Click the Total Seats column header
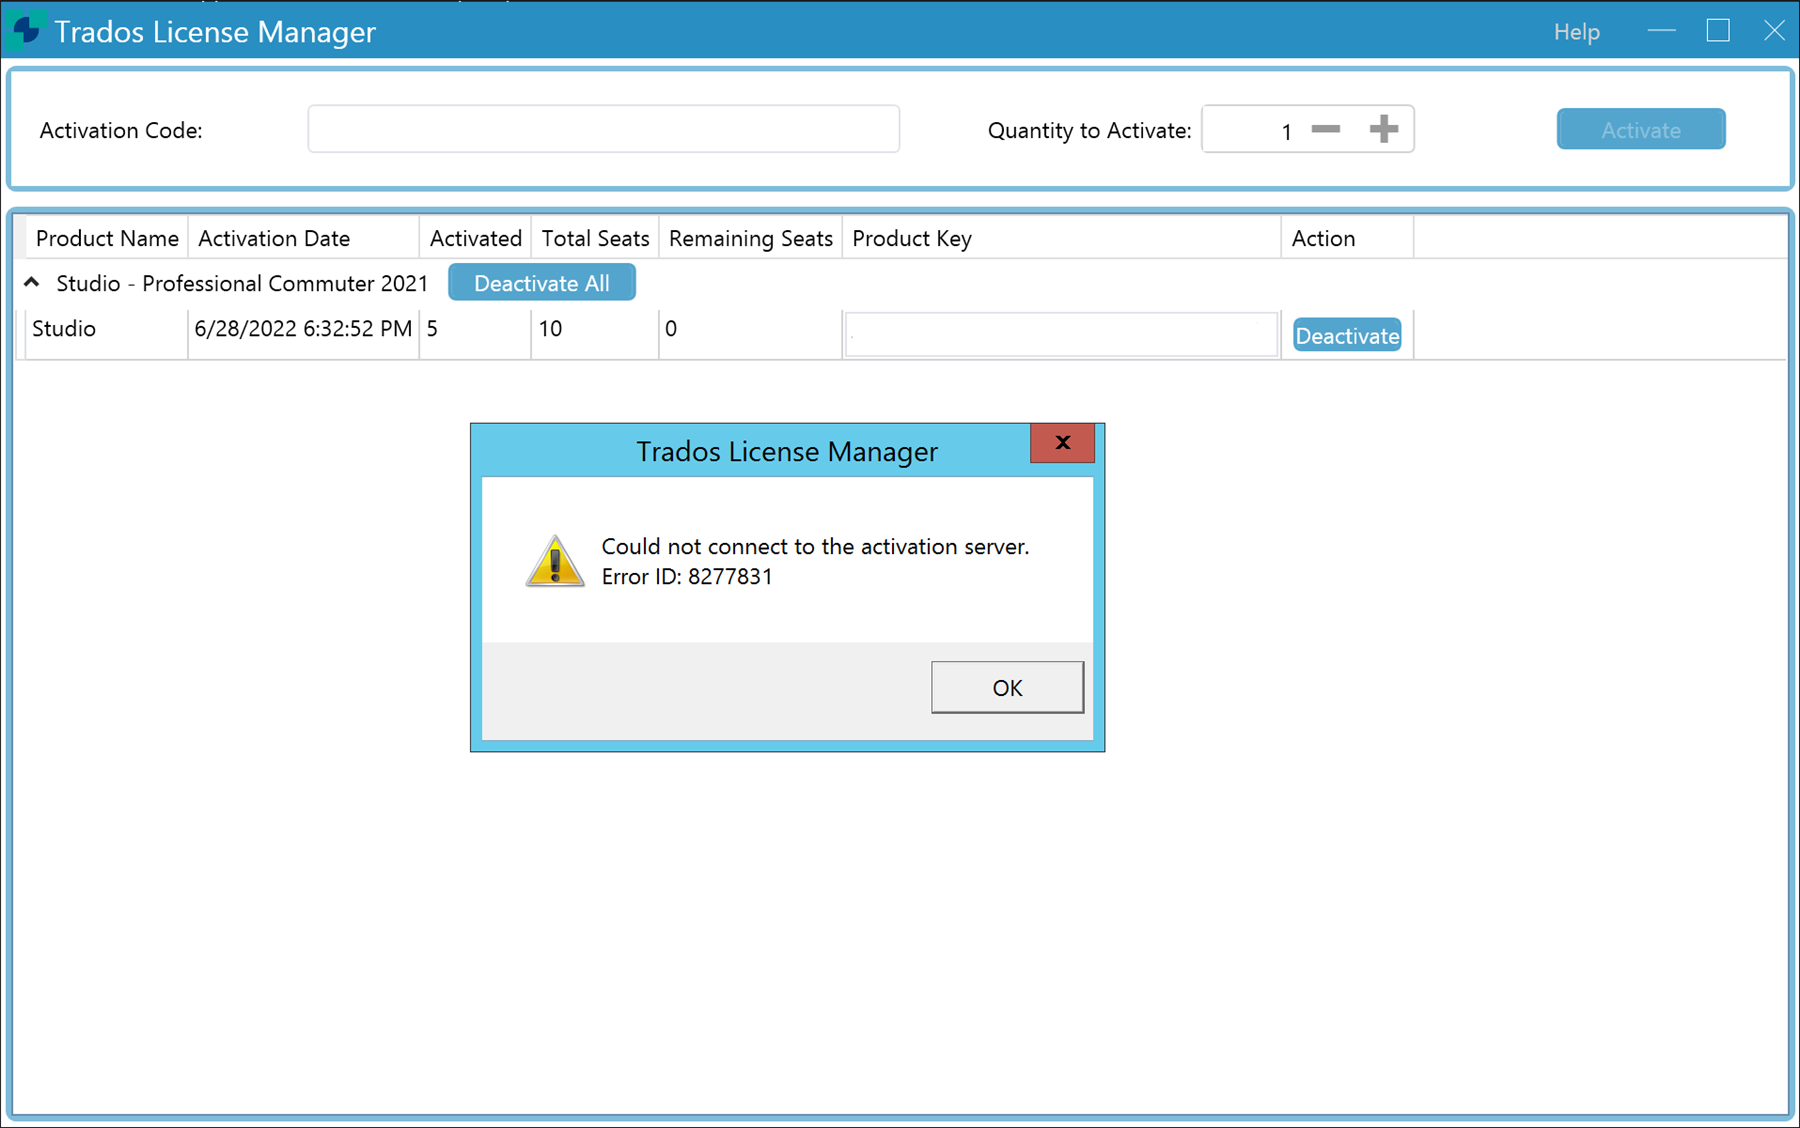This screenshot has width=1800, height=1128. point(595,238)
